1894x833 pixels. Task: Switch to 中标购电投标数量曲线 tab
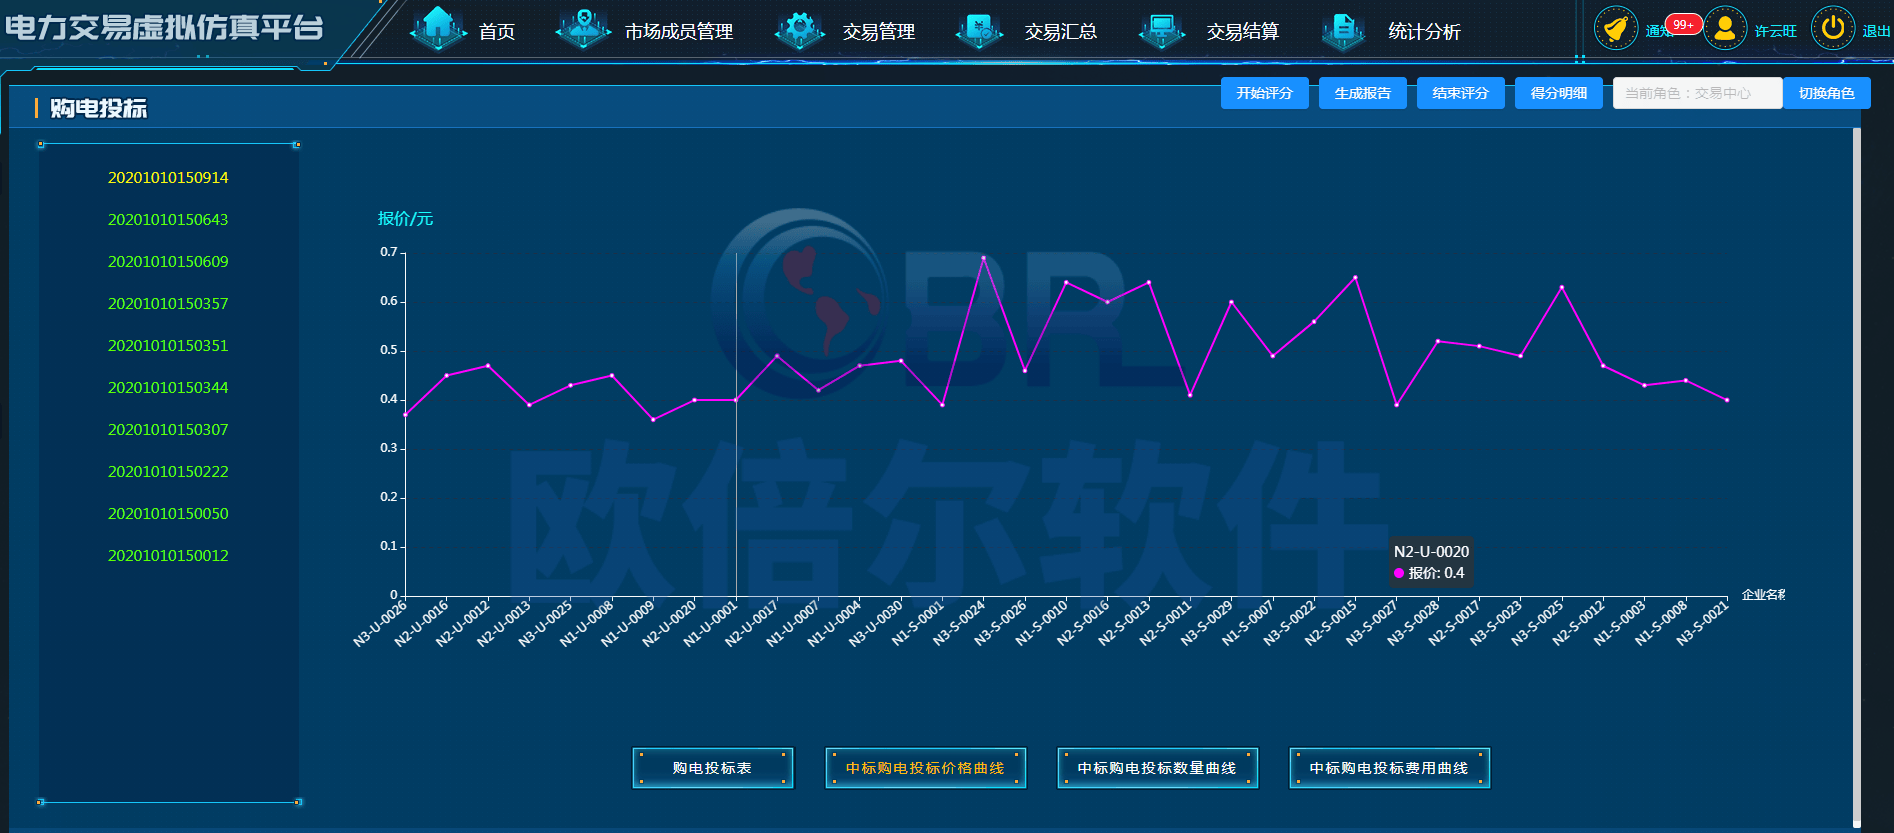click(x=1157, y=768)
